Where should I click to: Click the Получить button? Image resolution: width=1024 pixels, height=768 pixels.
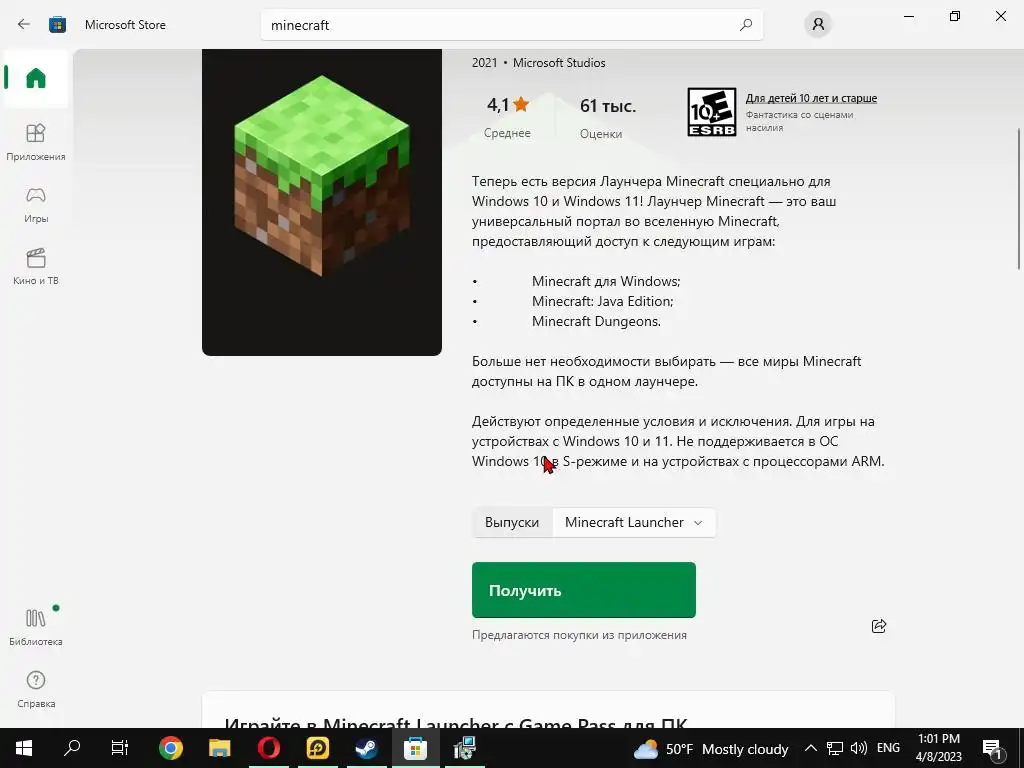(584, 590)
